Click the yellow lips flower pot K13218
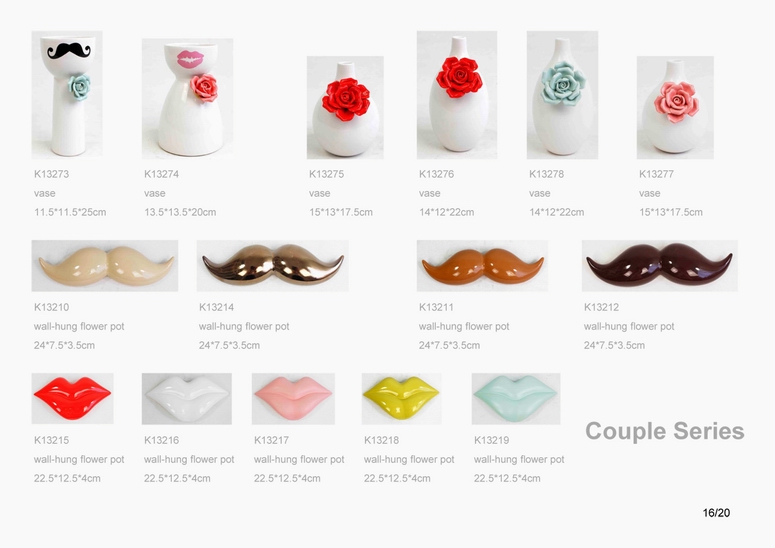This screenshot has width=775, height=548. pos(401,398)
